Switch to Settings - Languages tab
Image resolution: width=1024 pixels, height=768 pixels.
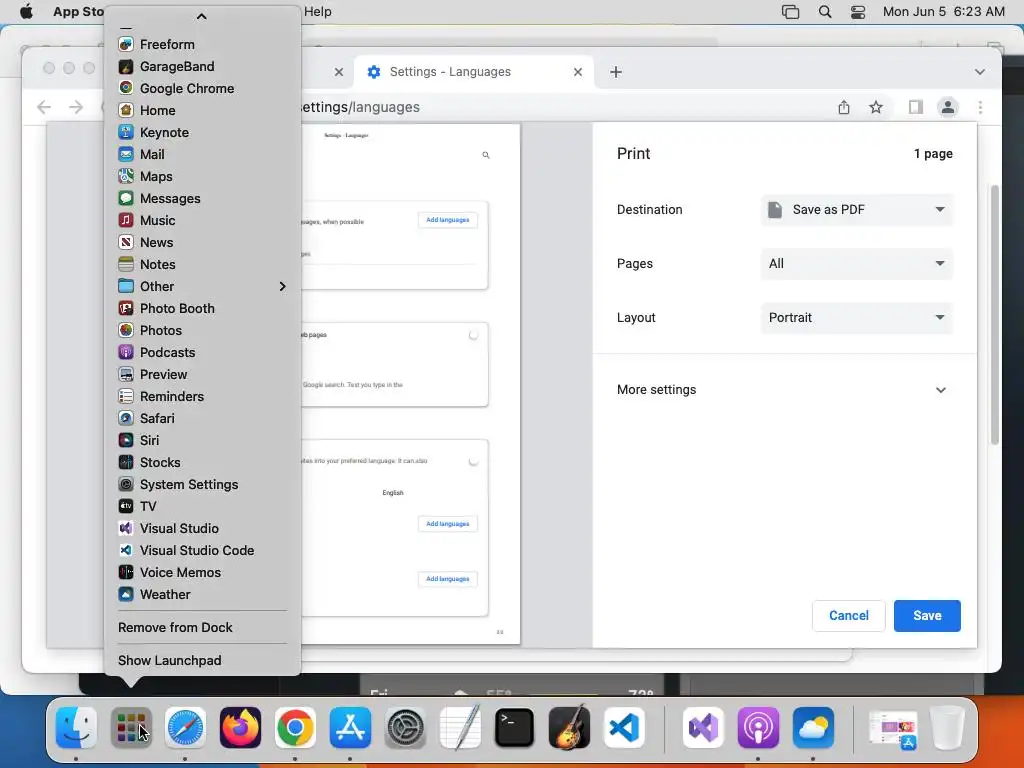coord(473,72)
